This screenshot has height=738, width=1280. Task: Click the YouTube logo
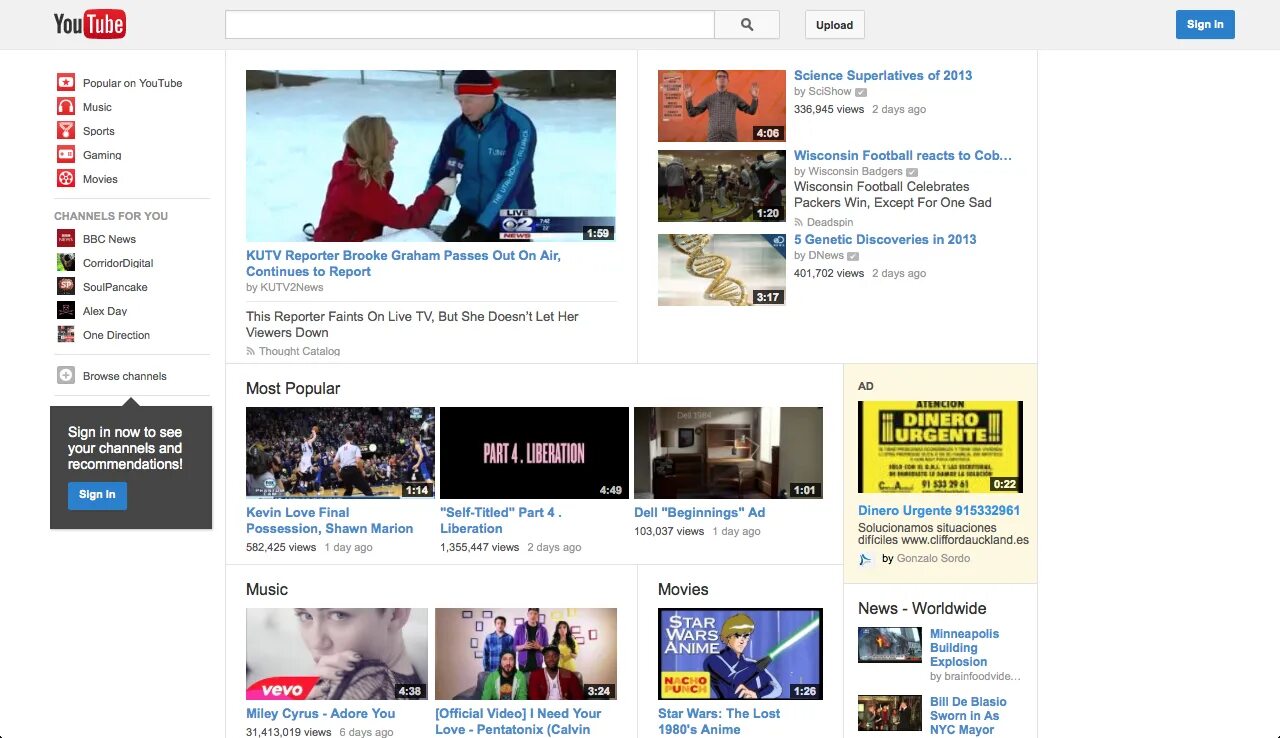click(90, 24)
